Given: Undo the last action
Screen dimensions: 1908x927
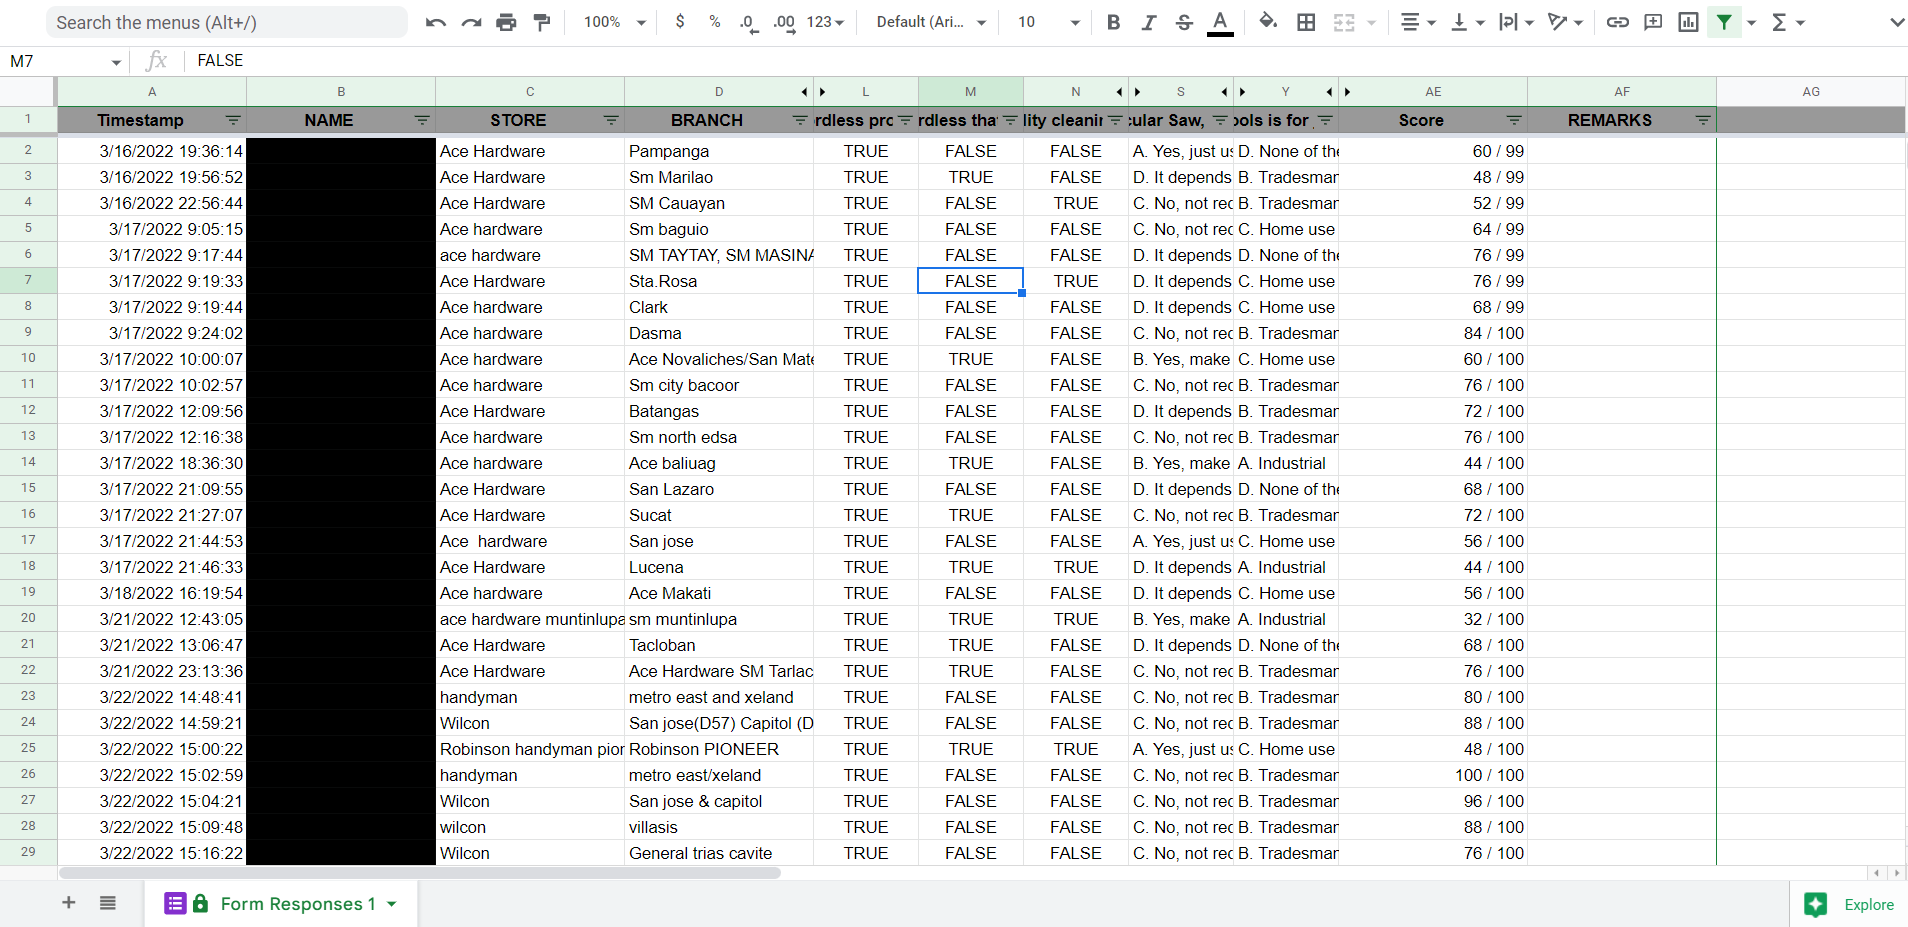Looking at the screenshot, I should click(435, 22).
